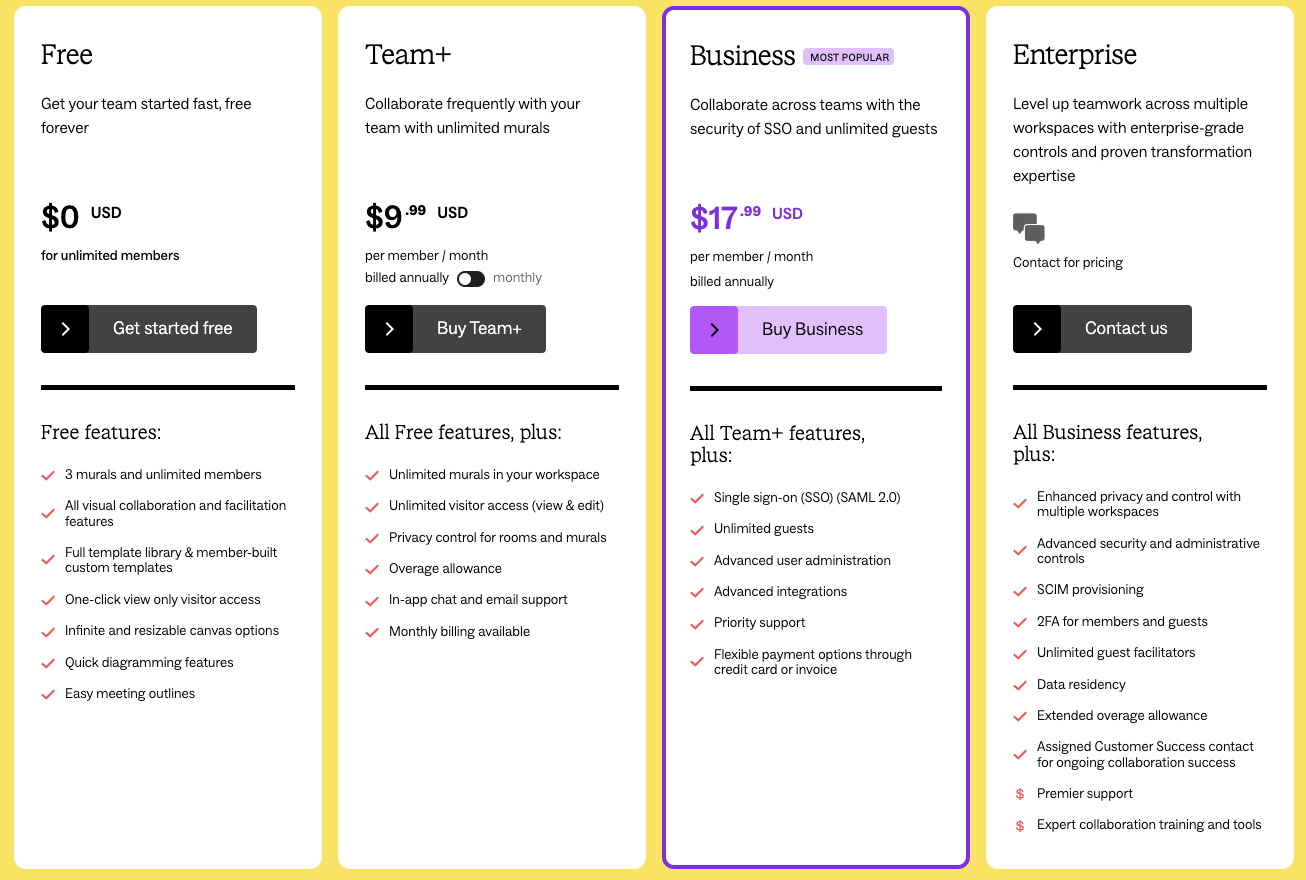Click the Get started free button
The height and width of the screenshot is (880, 1306).
(149, 329)
